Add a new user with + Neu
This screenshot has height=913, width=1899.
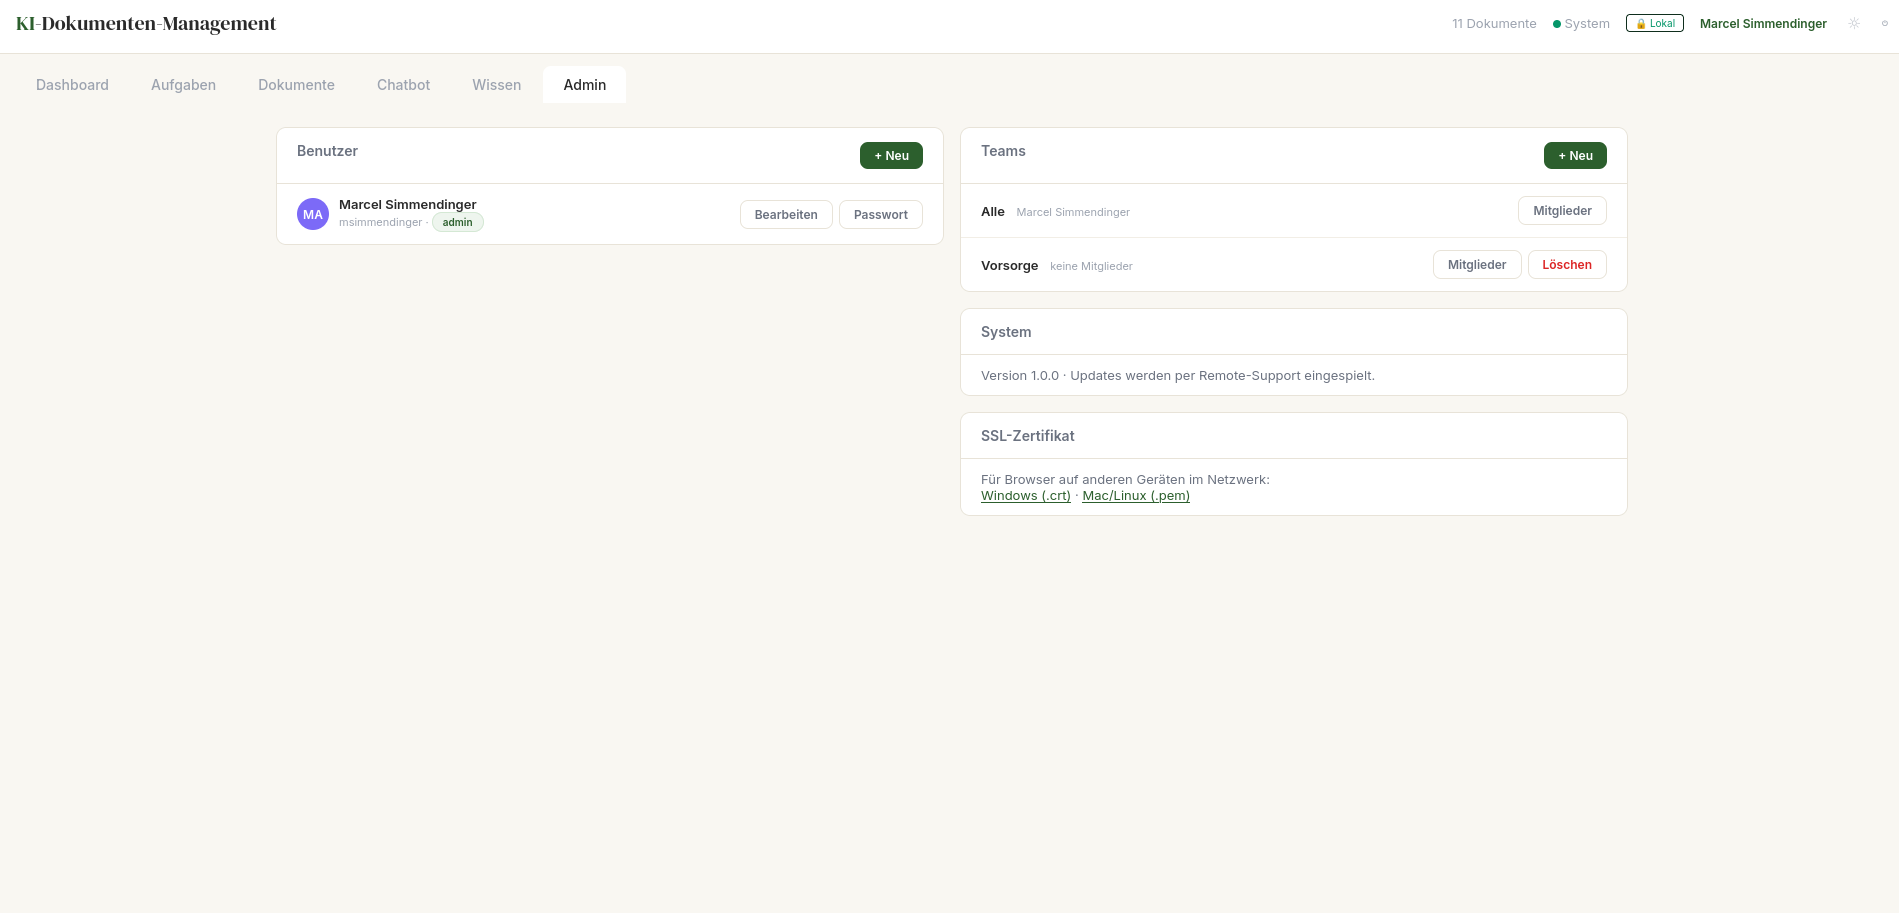[x=891, y=156]
